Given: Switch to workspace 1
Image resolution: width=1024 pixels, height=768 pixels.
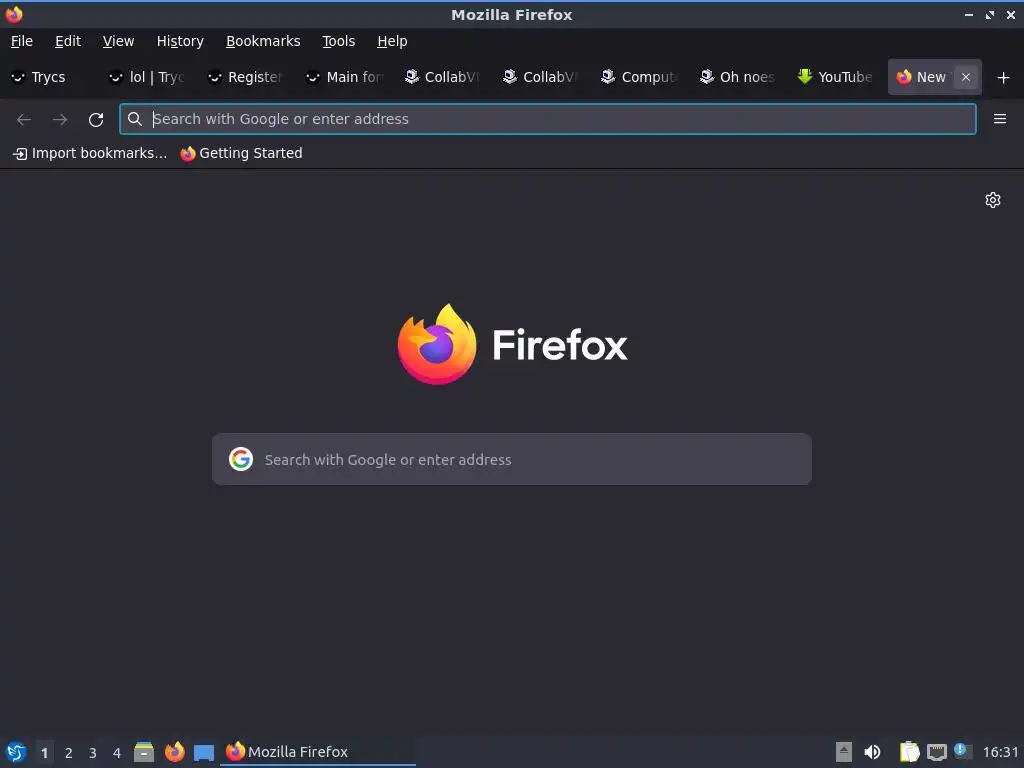Looking at the screenshot, I should [44, 753].
